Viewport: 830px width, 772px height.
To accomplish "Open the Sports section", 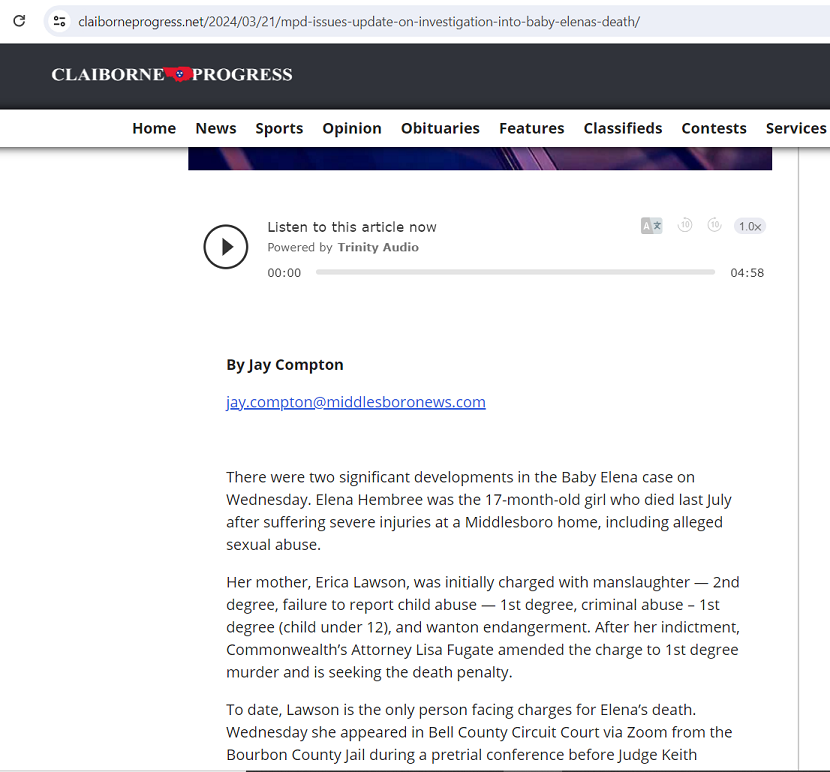I will pyautogui.click(x=279, y=128).
